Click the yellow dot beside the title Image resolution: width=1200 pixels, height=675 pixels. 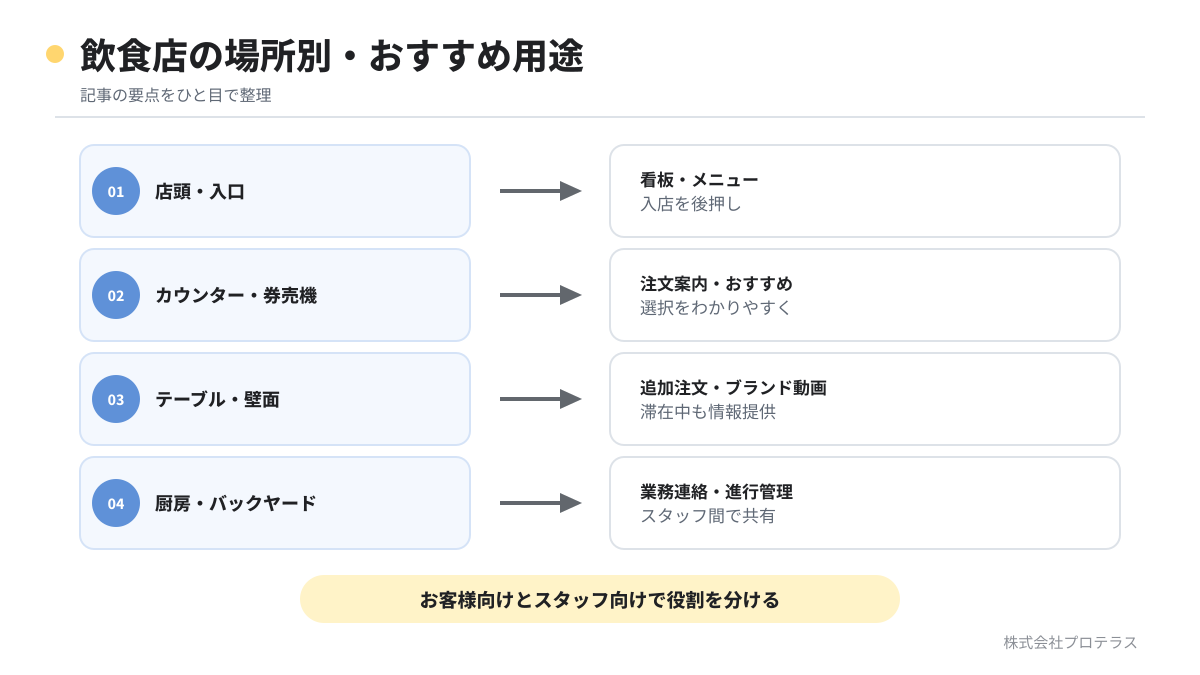point(55,54)
